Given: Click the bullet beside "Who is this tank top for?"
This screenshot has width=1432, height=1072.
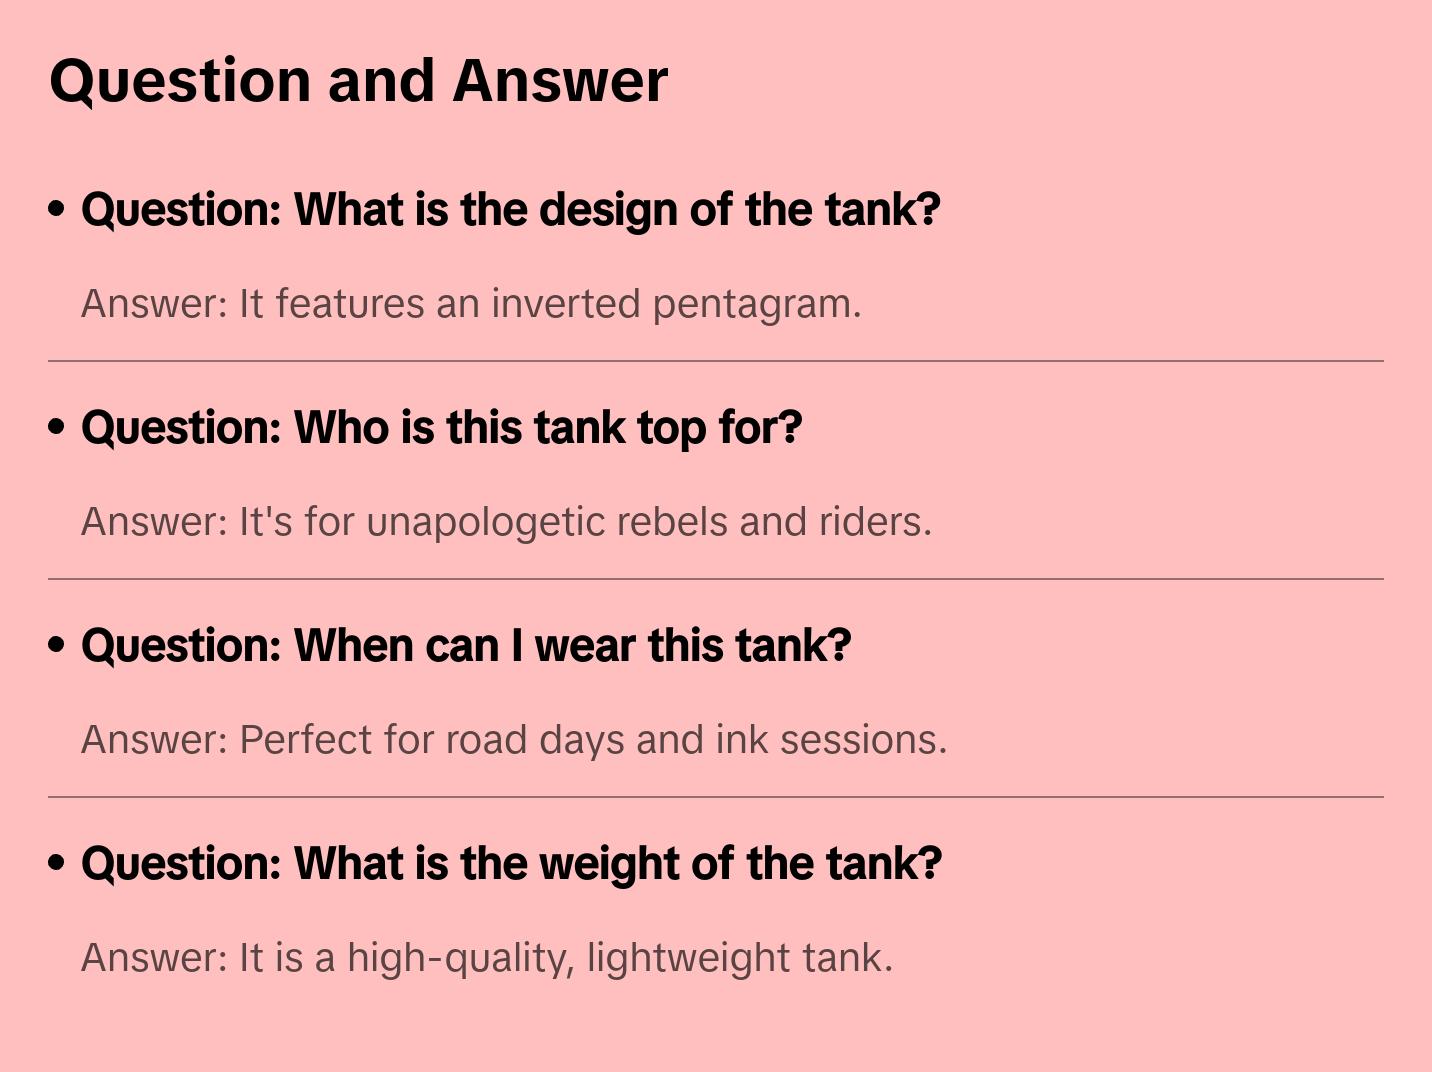Looking at the screenshot, I should point(57,428).
